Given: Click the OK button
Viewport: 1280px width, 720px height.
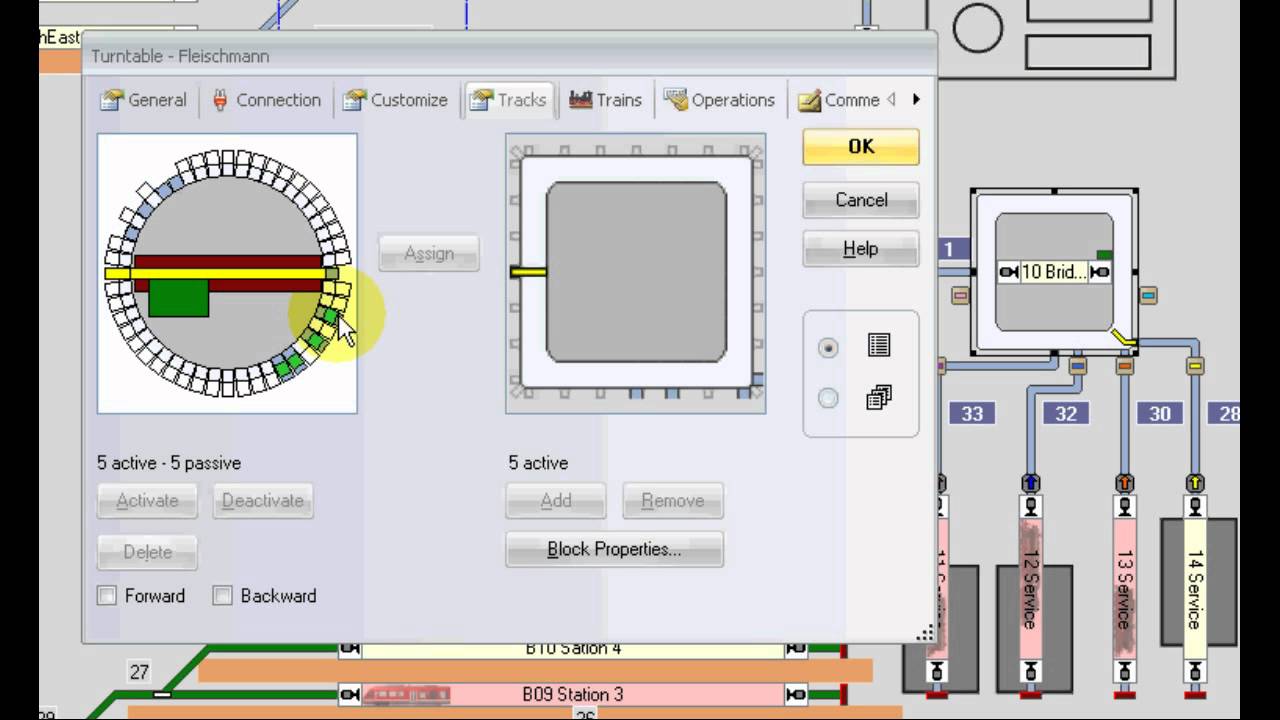Looking at the screenshot, I should [861, 147].
